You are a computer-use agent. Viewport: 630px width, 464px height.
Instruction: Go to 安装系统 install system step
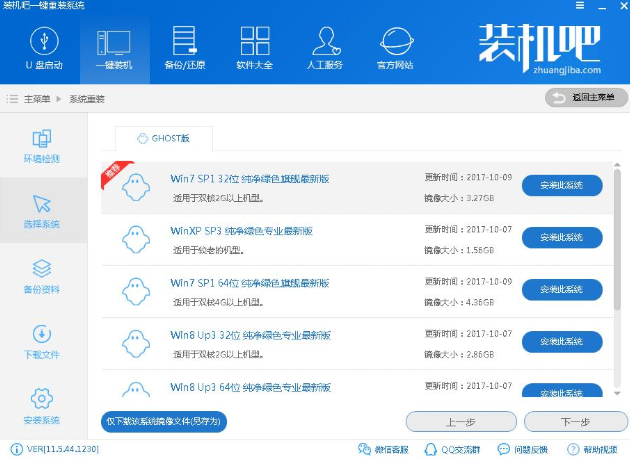pos(41,407)
